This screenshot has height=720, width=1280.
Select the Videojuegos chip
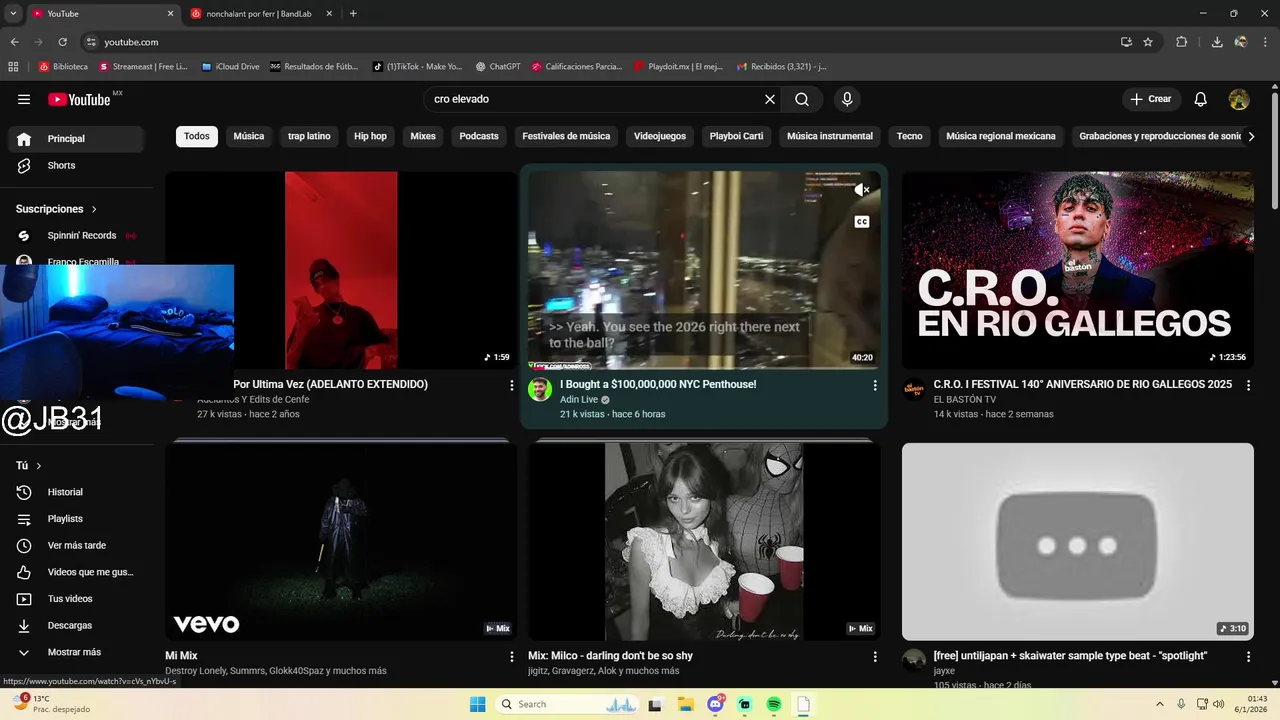pyautogui.click(x=660, y=136)
